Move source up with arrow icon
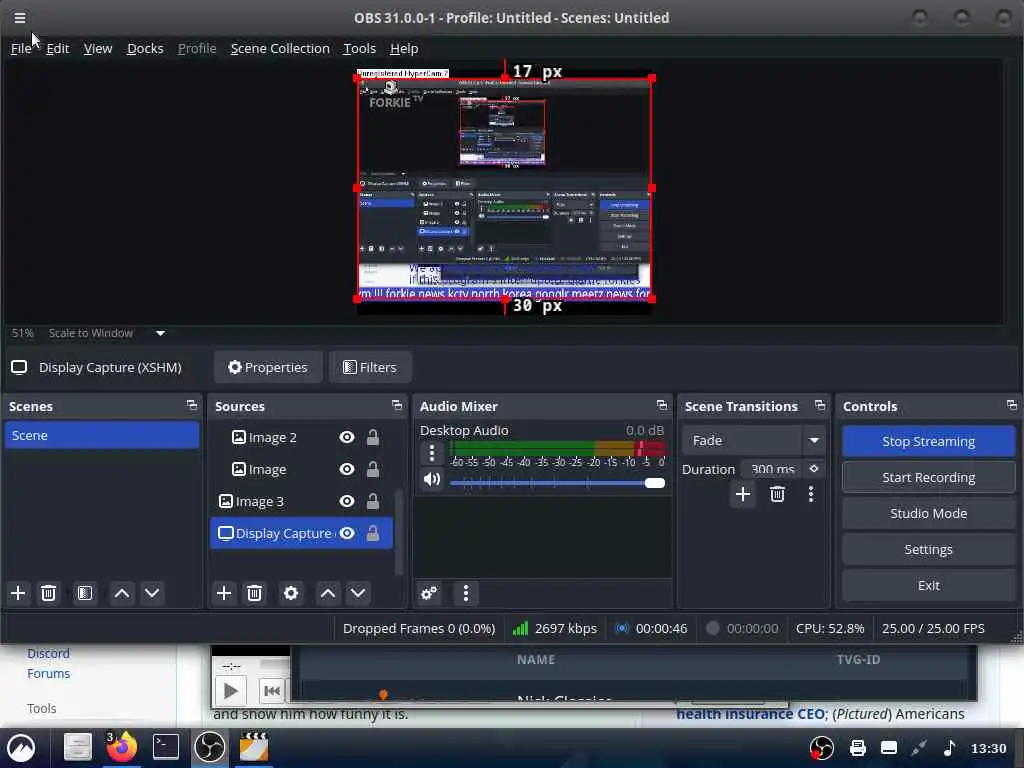This screenshot has height=768, width=1024. [328, 593]
